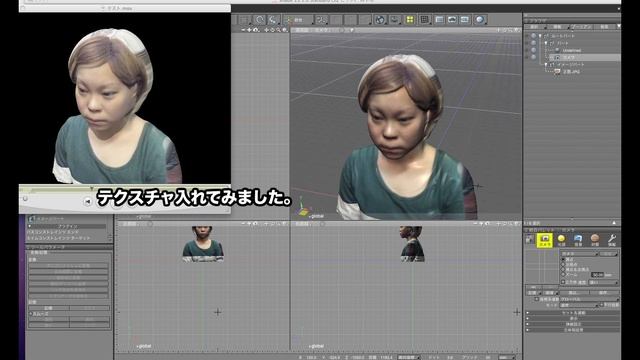Select the JPG image entry in browser tree

point(571,71)
